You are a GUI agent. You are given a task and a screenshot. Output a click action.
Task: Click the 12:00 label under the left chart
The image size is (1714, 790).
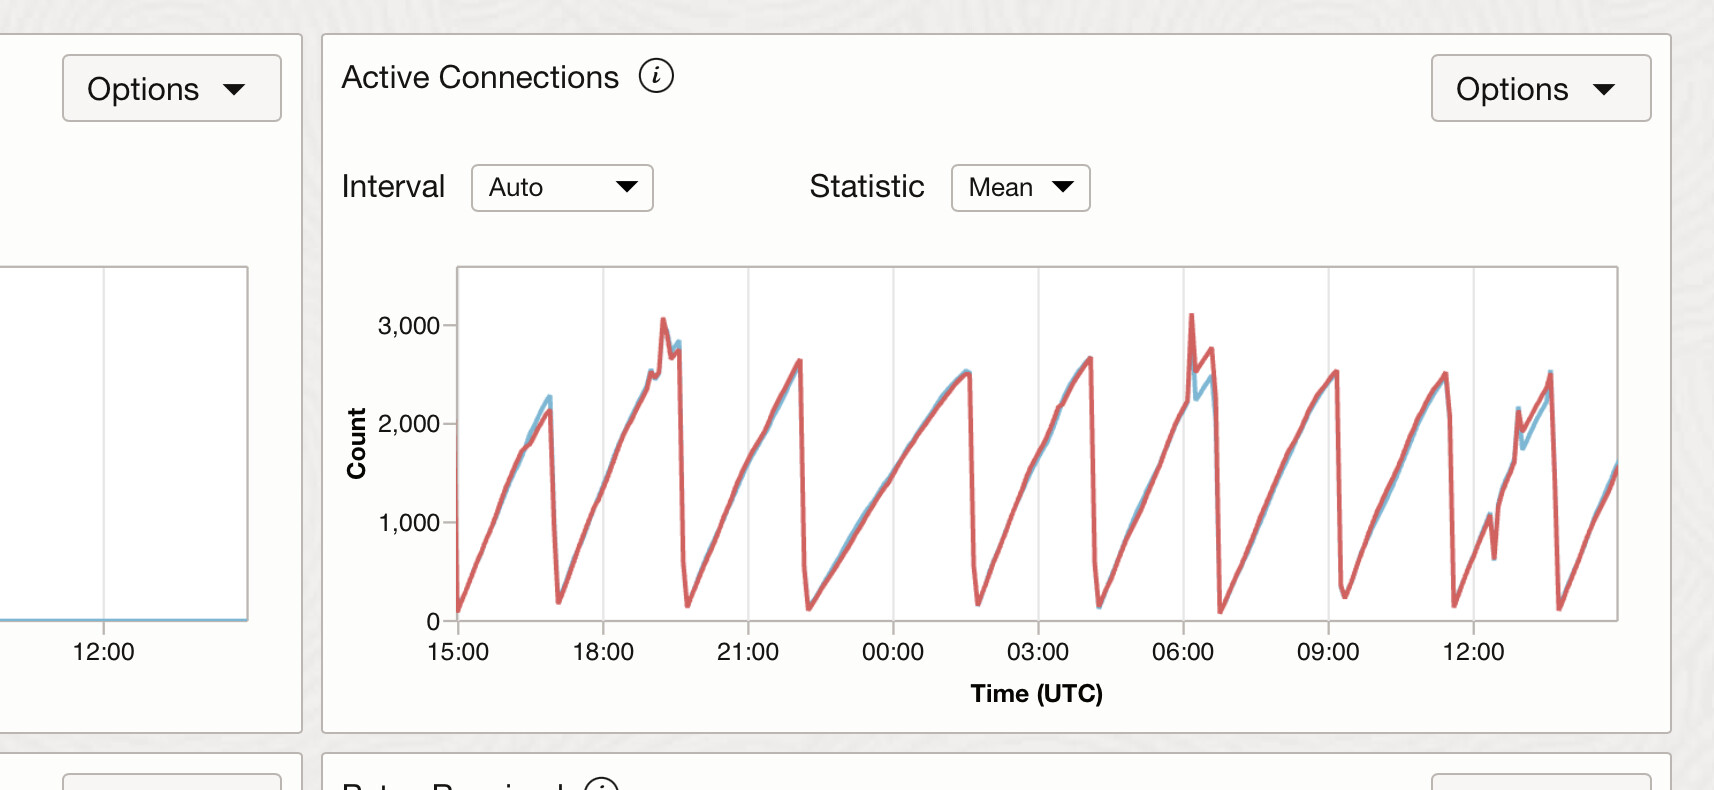(x=103, y=652)
